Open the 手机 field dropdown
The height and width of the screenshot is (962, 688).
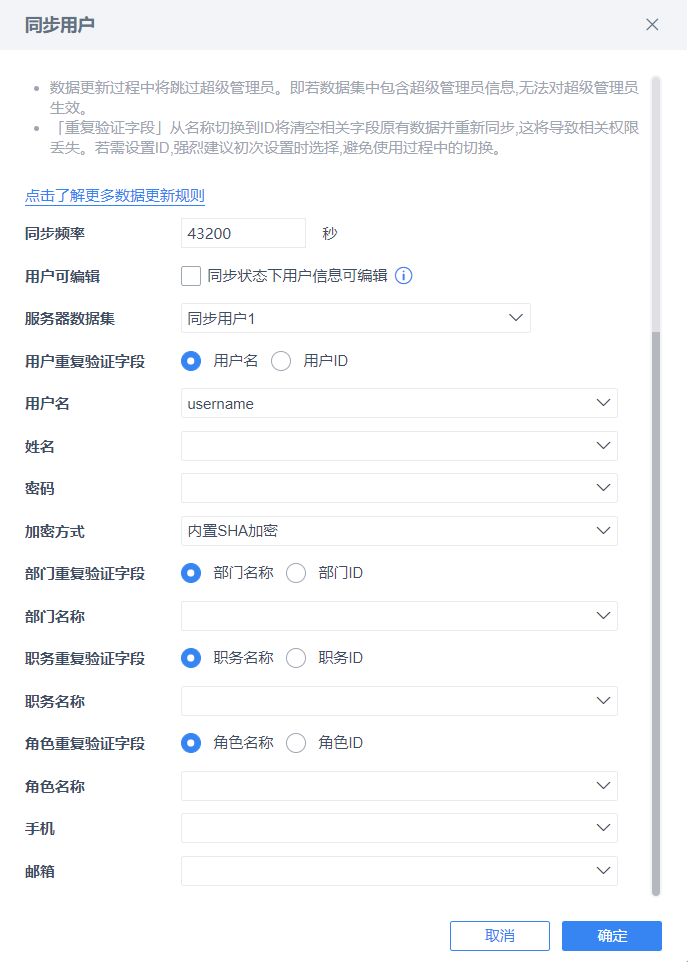click(399, 828)
